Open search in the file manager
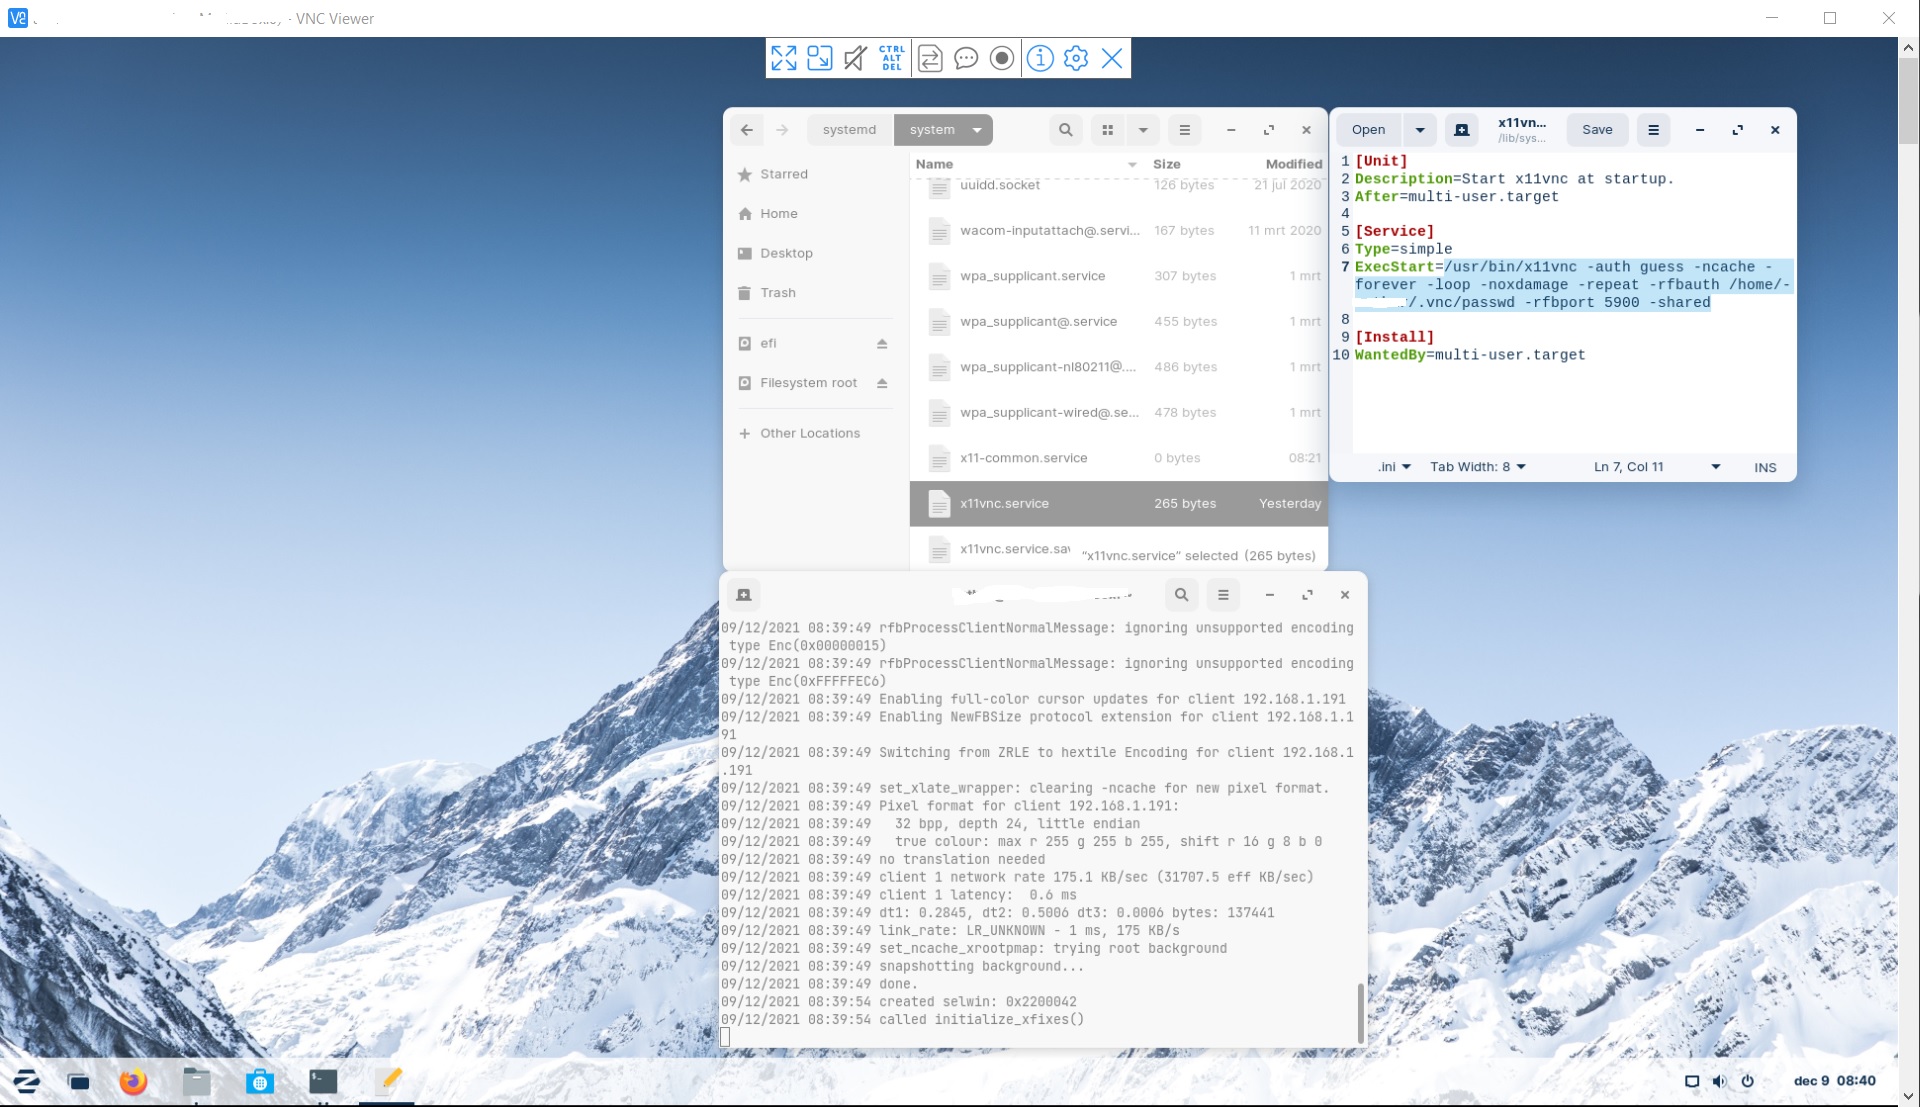The width and height of the screenshot is (1920, 1107). coord(1065,129)
